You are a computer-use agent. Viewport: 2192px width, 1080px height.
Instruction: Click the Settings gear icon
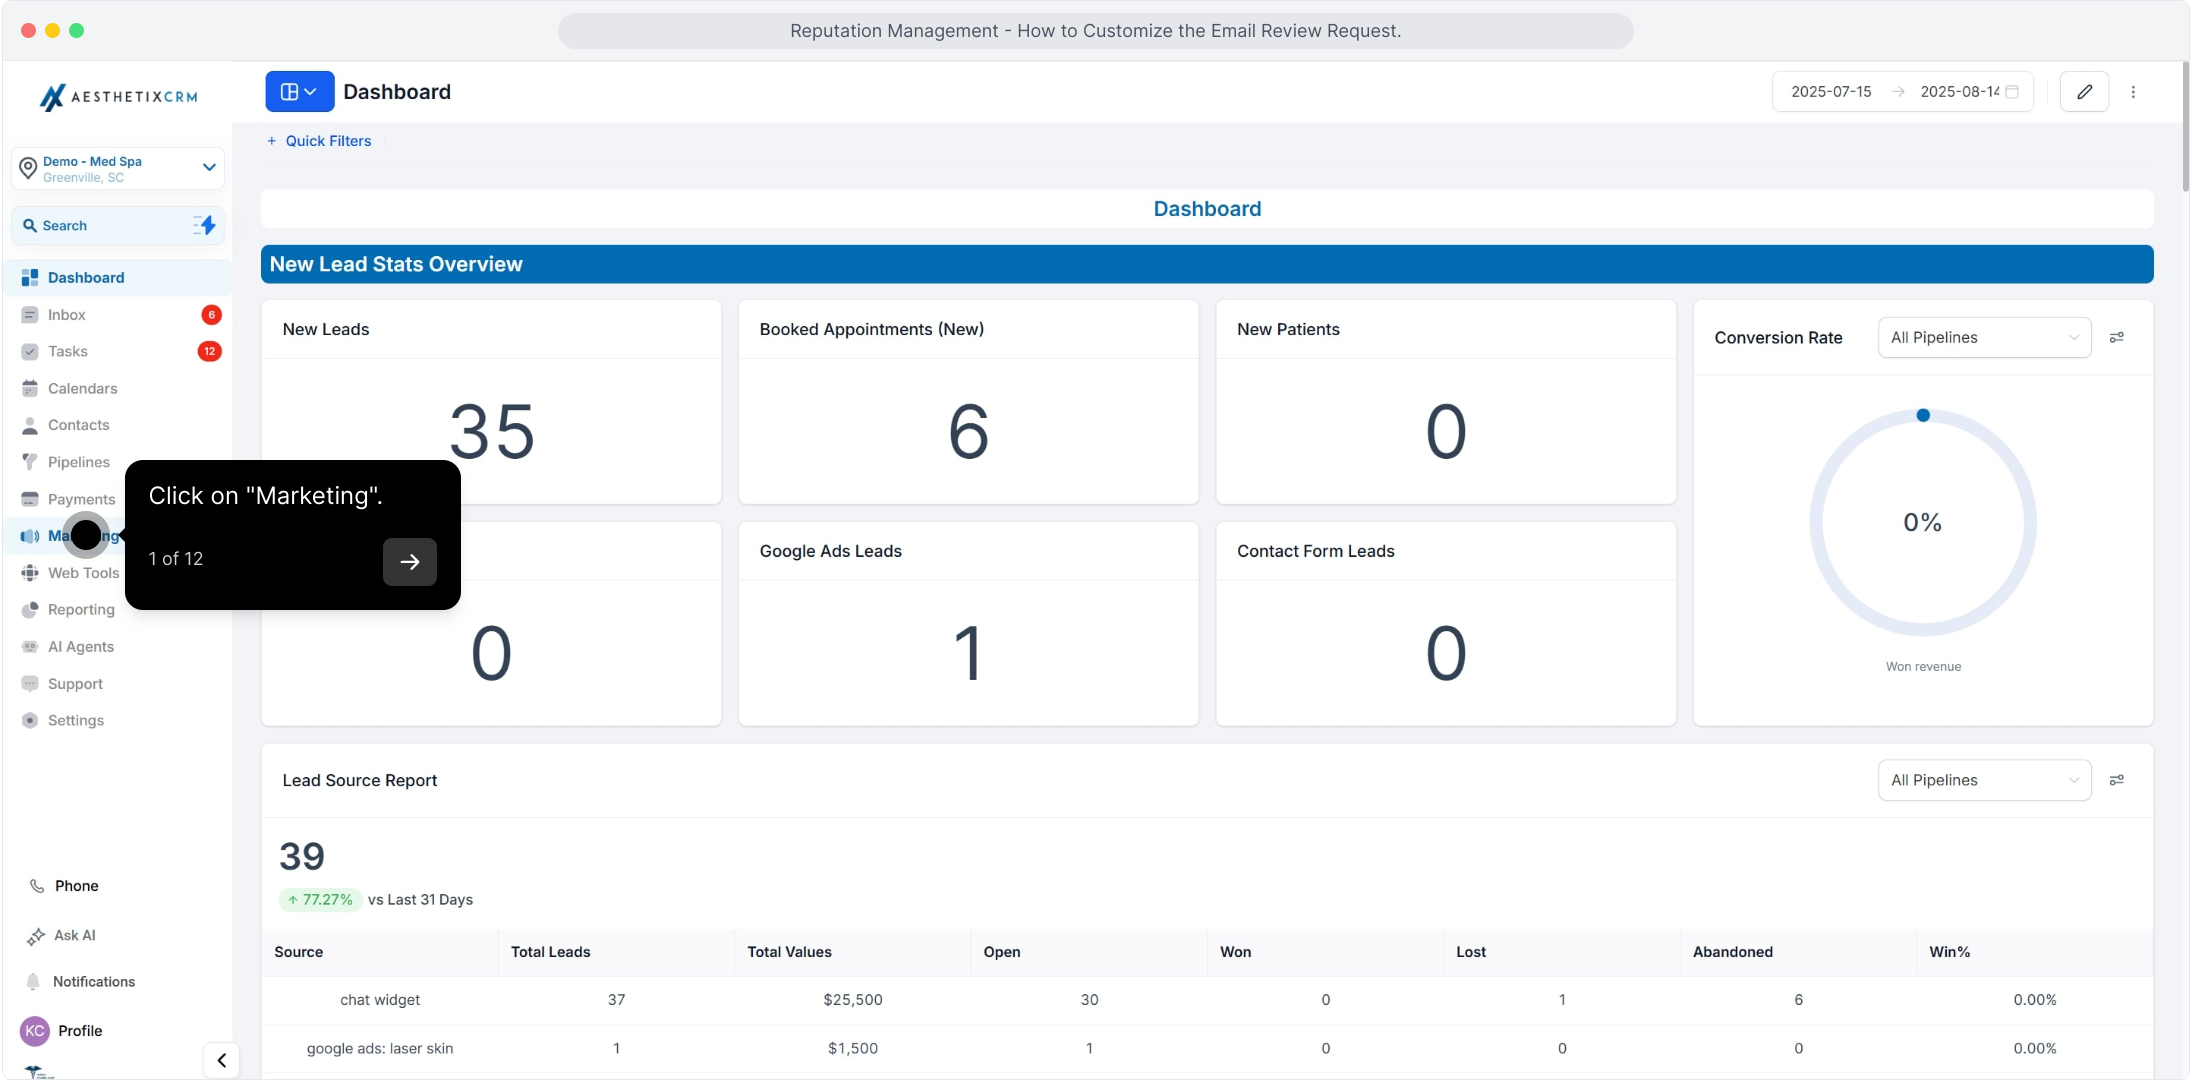[x=30, y=721]
